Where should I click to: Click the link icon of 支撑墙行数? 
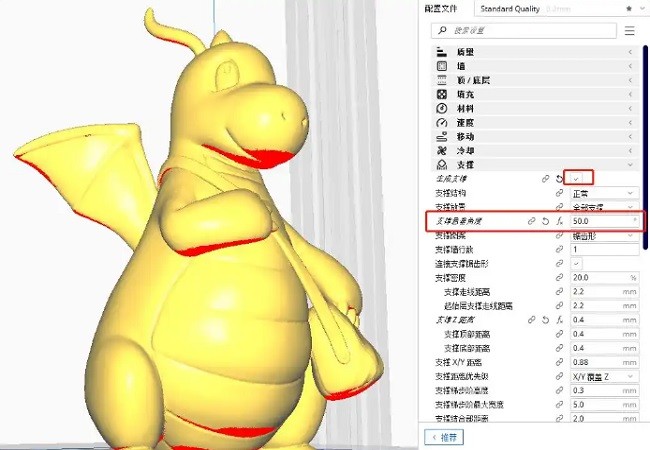559,249
